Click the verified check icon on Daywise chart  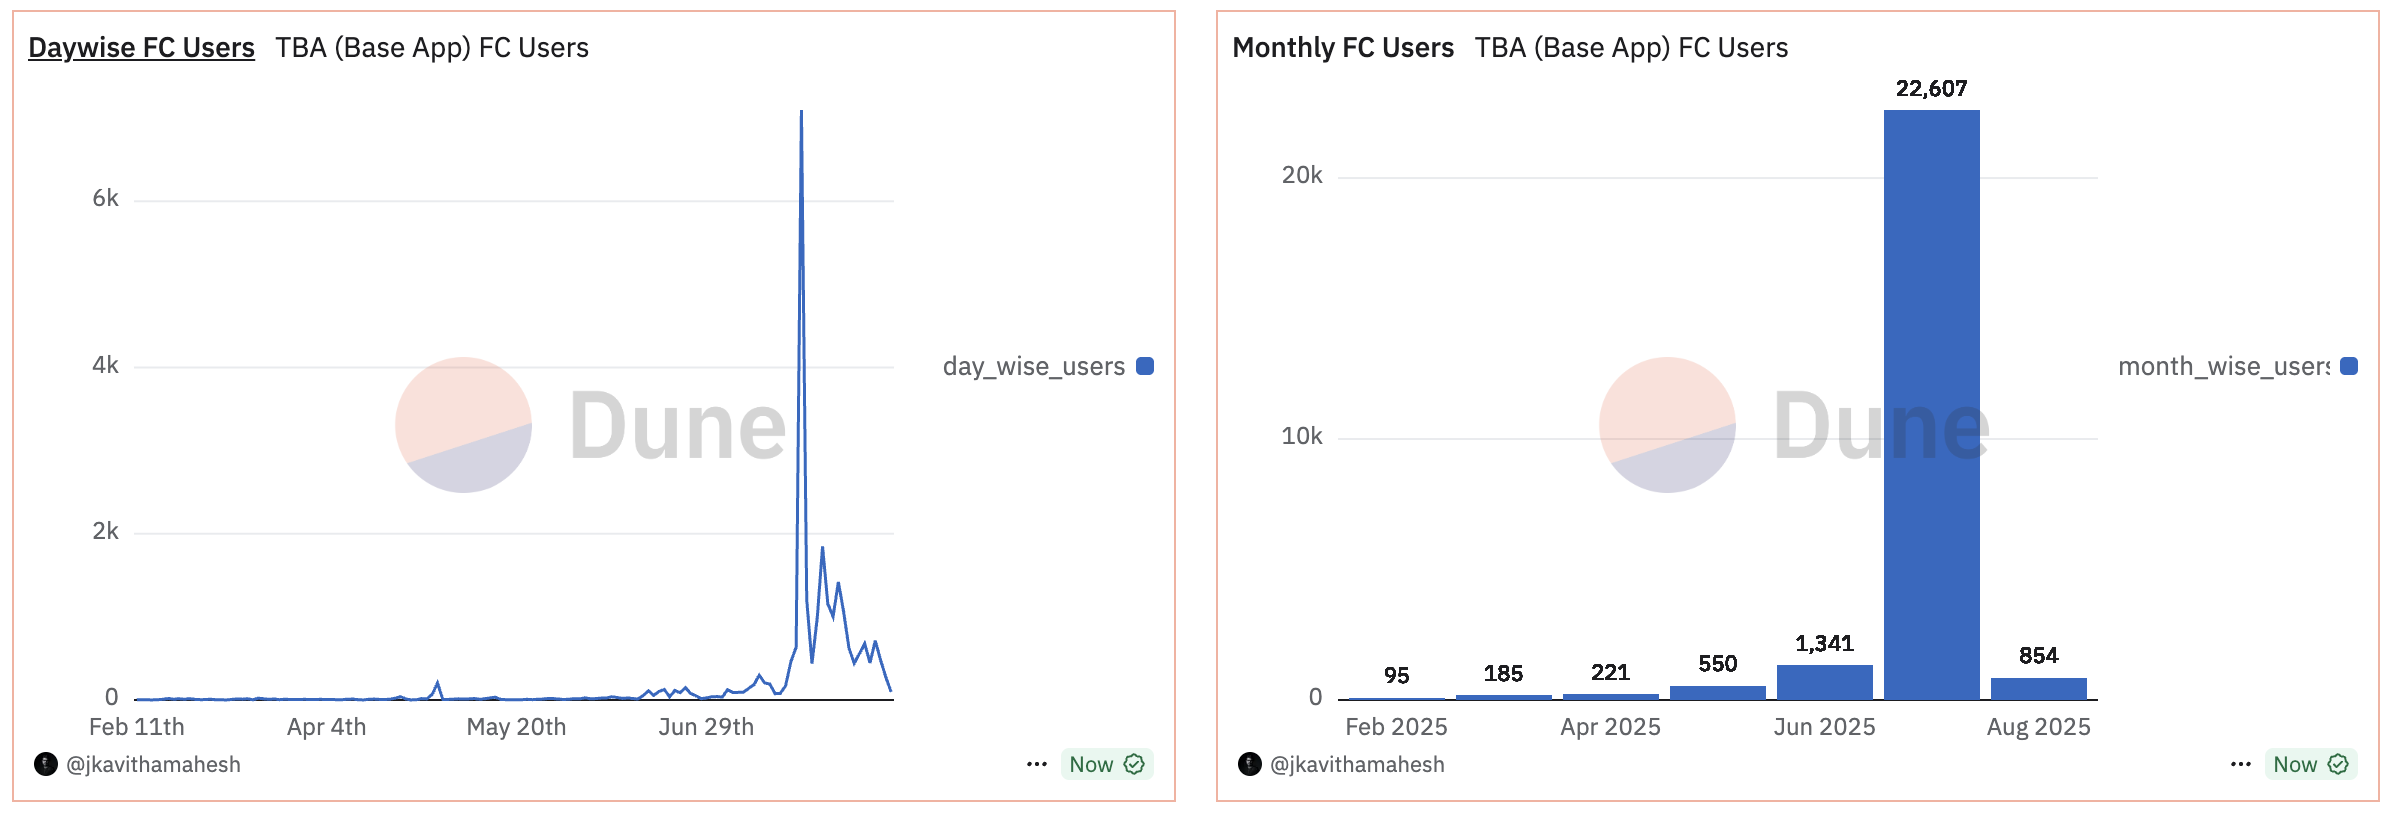1134,765
